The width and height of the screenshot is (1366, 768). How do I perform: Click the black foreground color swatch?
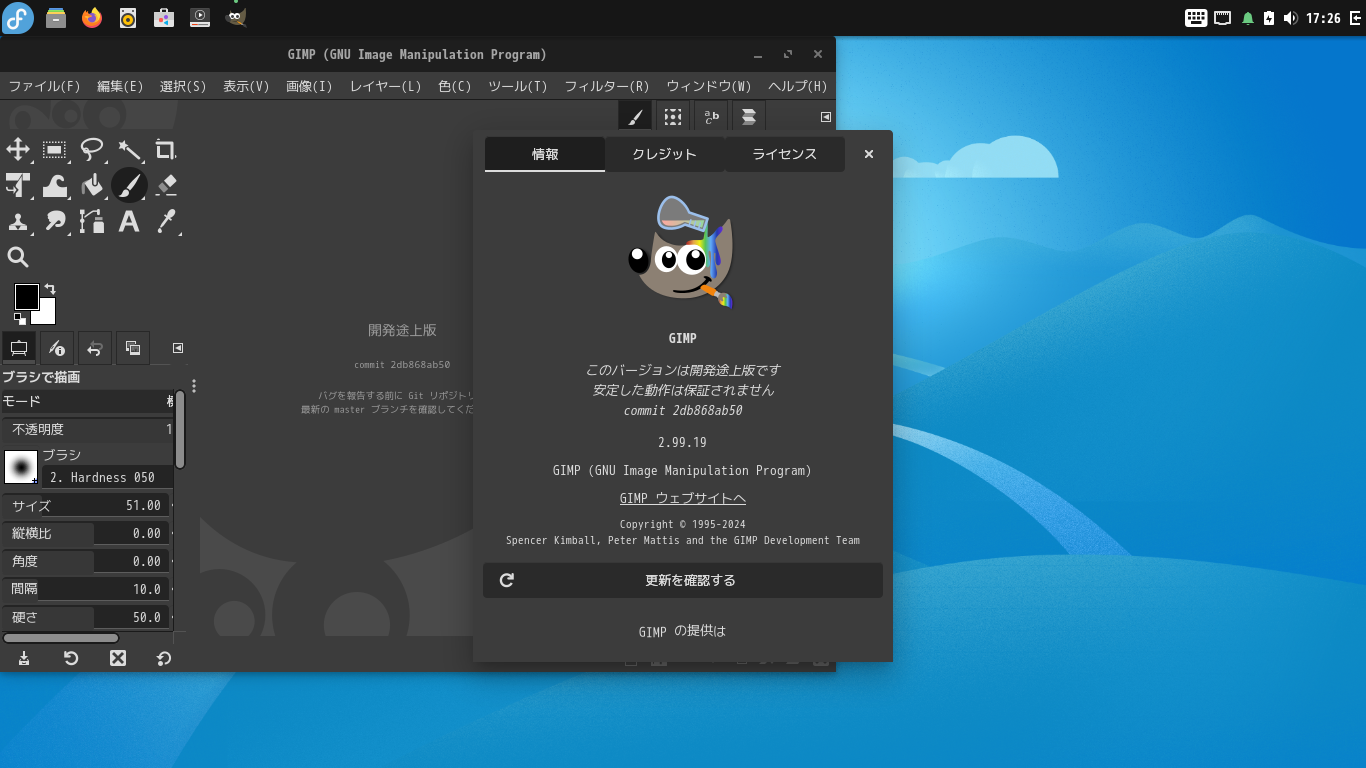26,297
